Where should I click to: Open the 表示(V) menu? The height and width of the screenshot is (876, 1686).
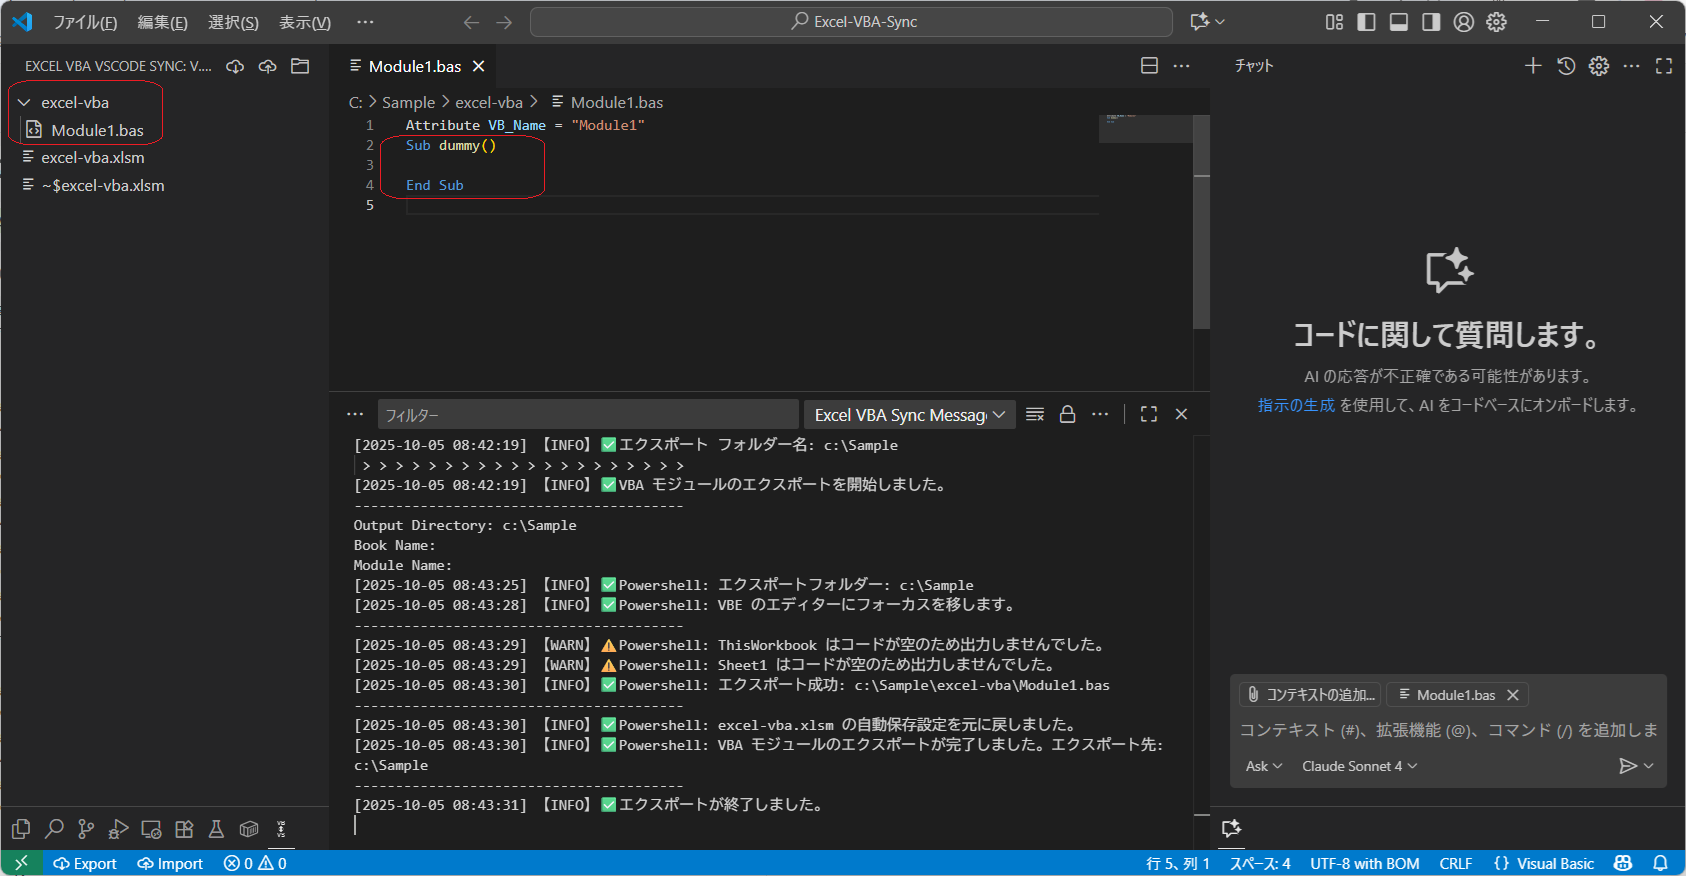[x=305, y=22]
